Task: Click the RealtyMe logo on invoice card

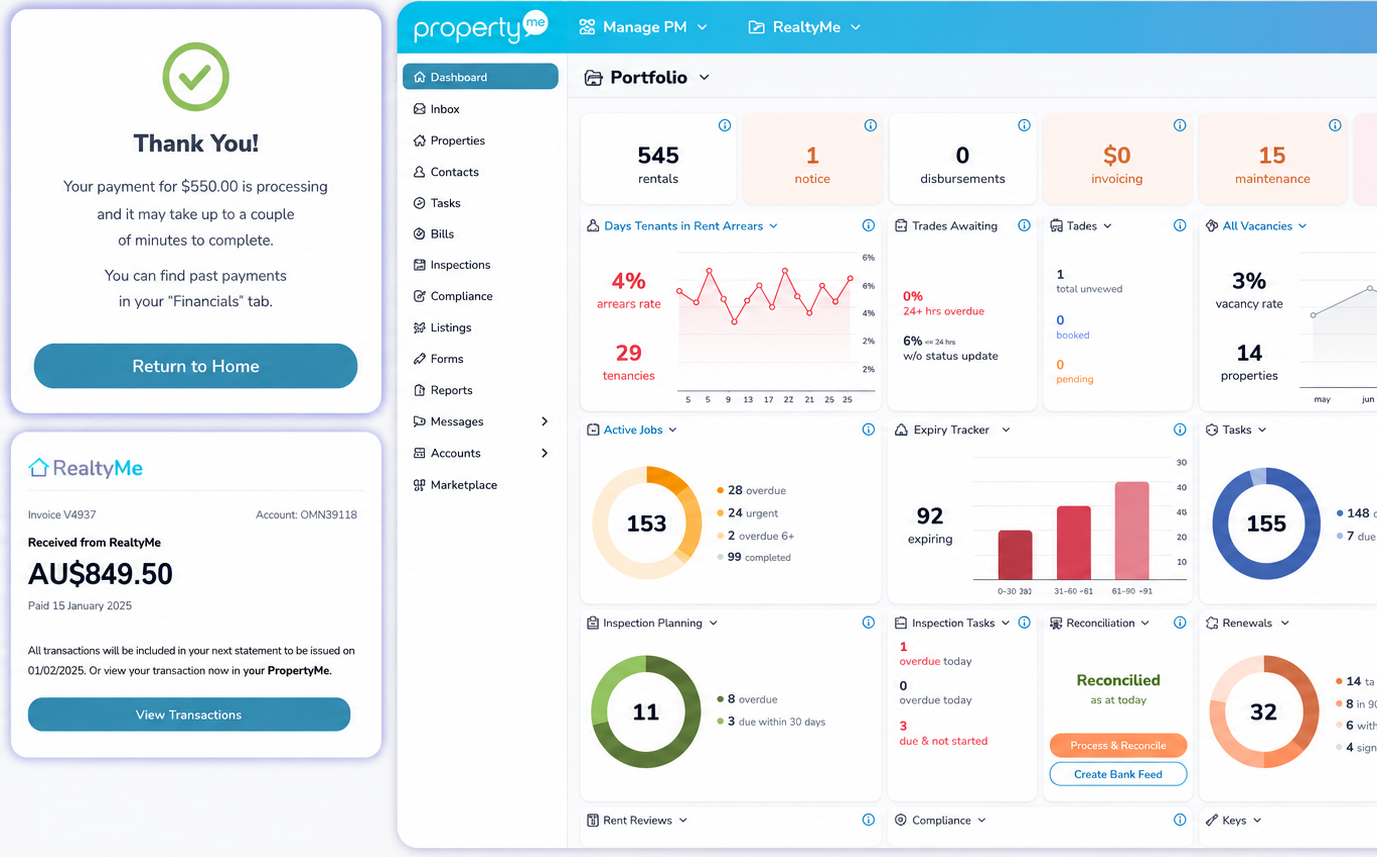Action: (x=85, y=468)
